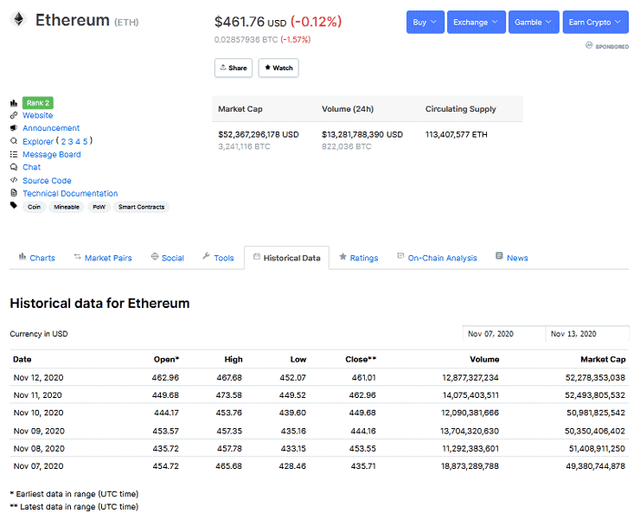Open the Market Pairs tab

pyautogui.click(x=103, y=258)
